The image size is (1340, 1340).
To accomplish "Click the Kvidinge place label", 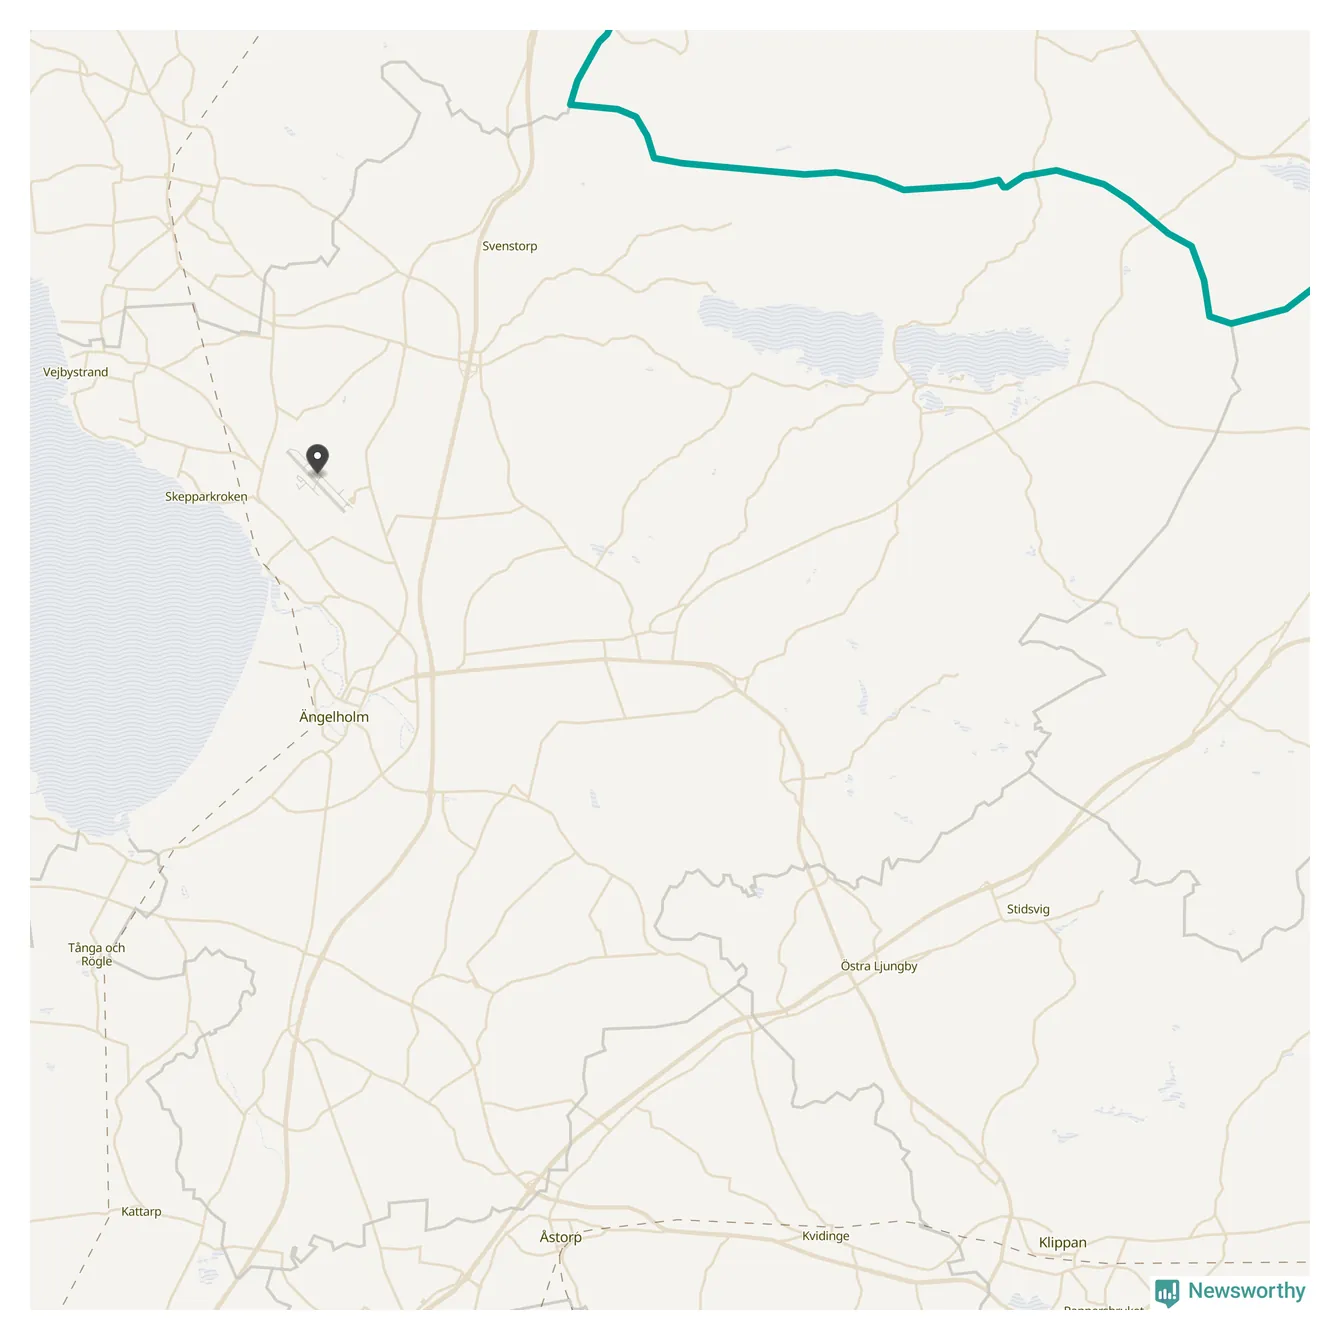I will [x=826, y=1237].
